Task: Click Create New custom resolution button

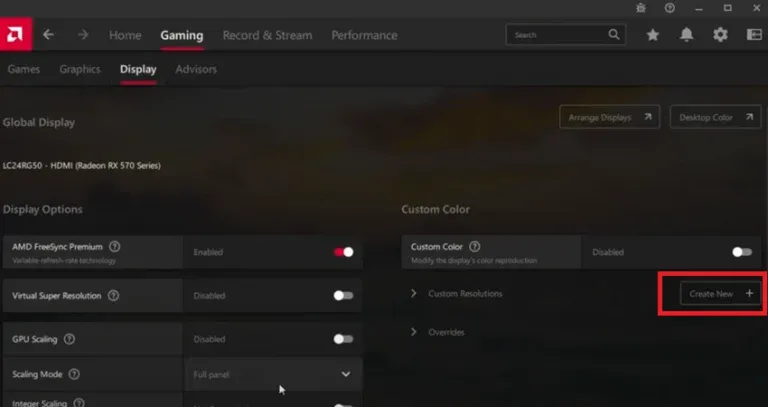Action: coord(720,293)
